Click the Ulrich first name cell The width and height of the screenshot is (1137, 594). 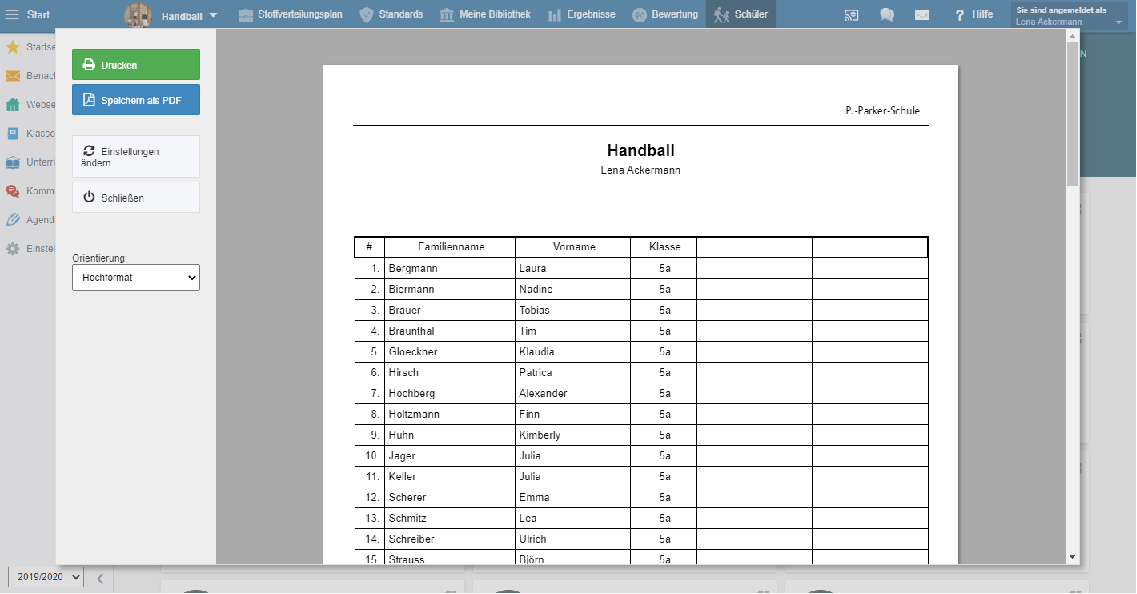tap(573, 540)
